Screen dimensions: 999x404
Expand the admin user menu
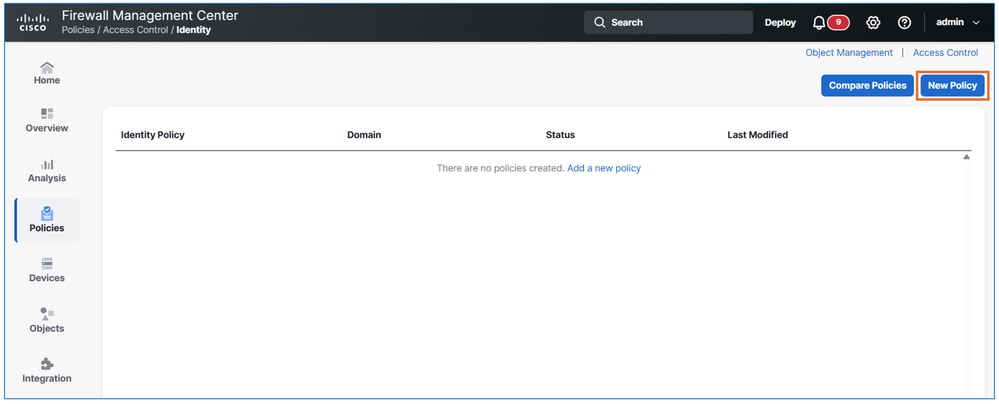958,22
